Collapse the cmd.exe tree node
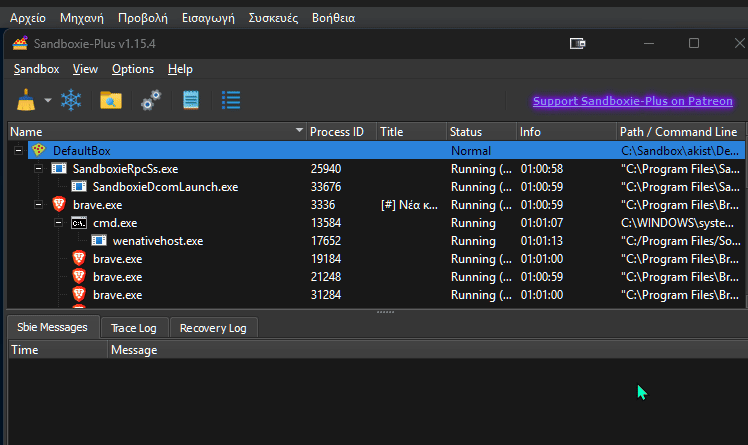Screen dimensions: 748x445 58,223
